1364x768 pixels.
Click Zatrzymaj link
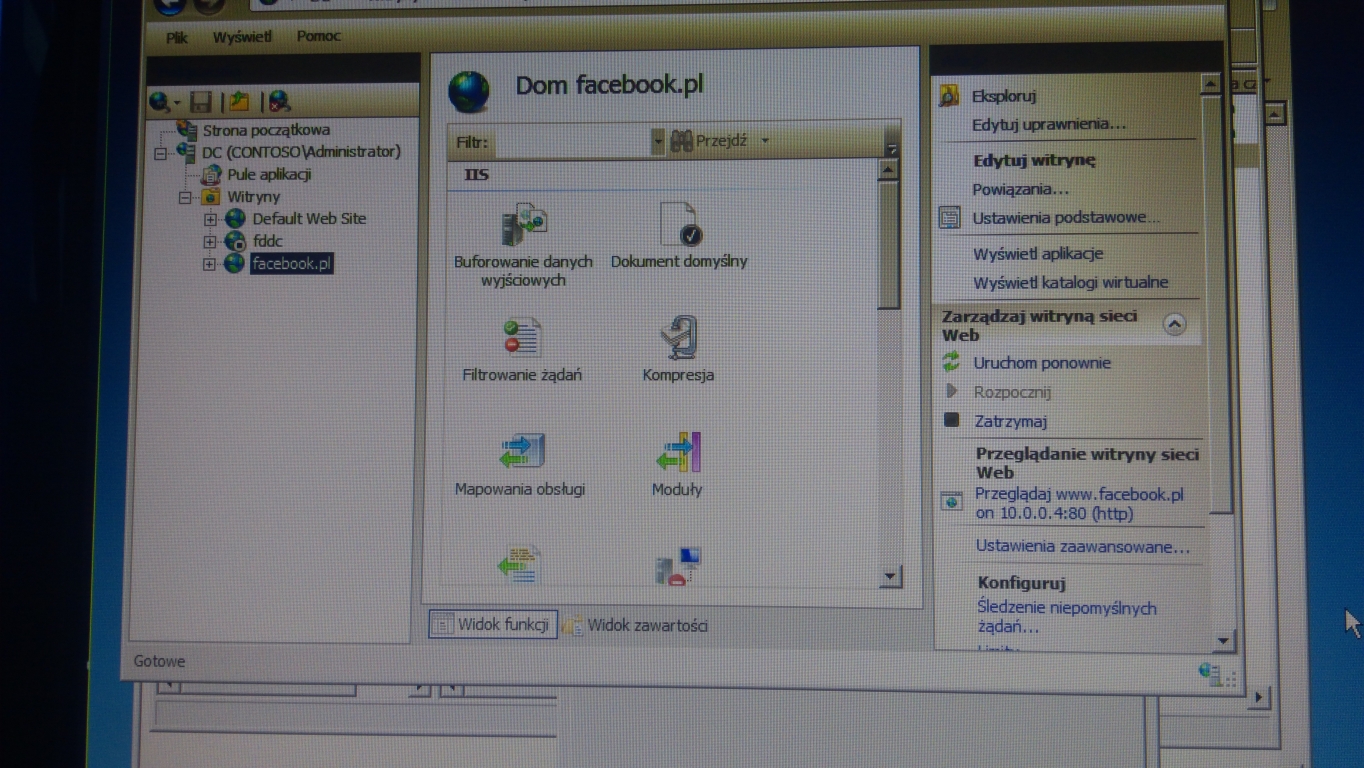[x=1011, y=422]
